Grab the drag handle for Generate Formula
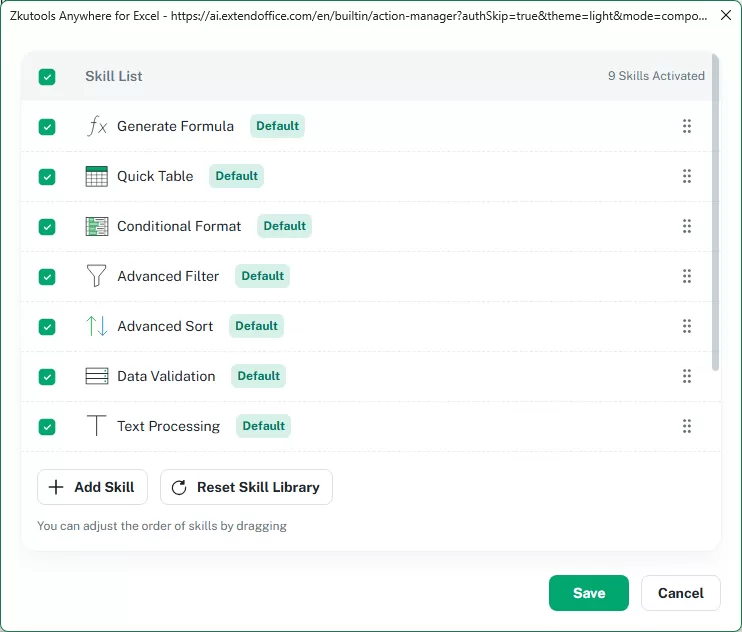 tap(687, 126)
